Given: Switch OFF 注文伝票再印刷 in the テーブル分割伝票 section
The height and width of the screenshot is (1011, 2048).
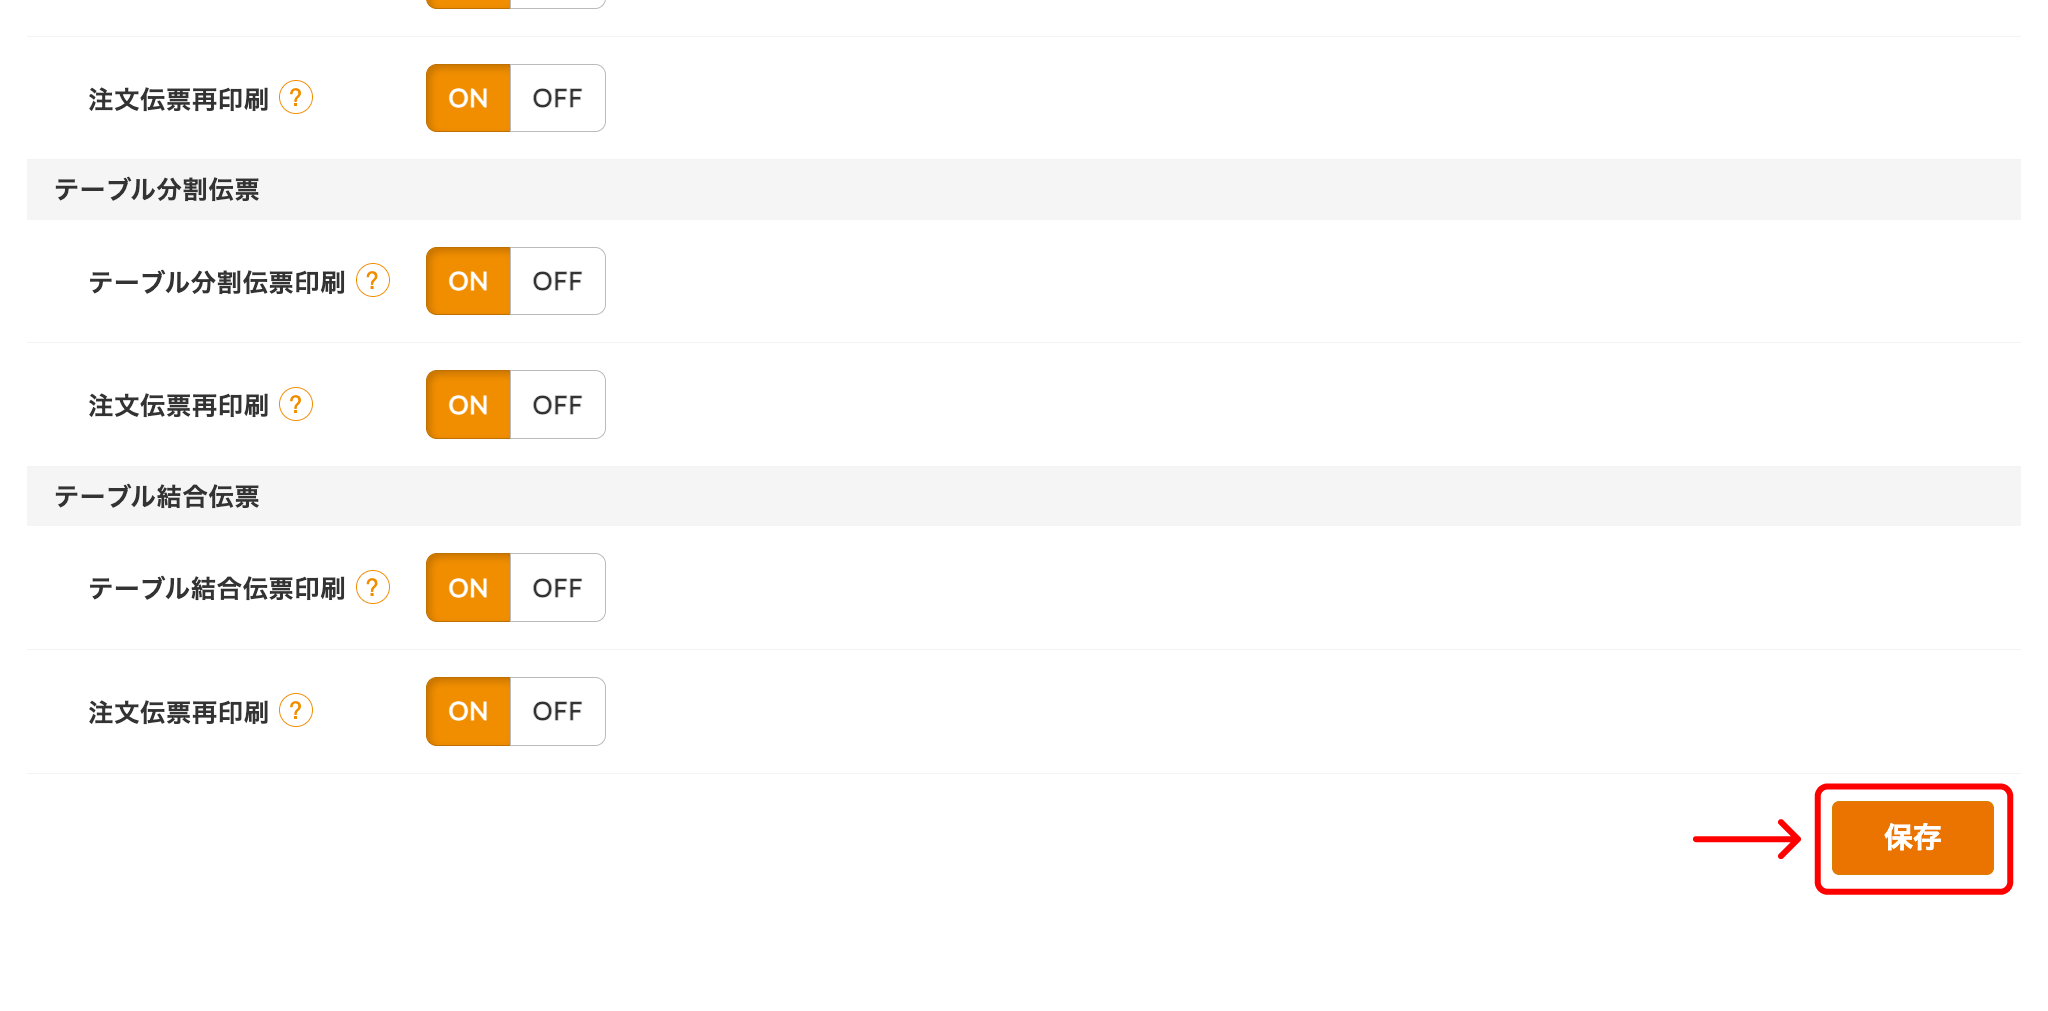Looking at the screenshot, I should [x=557, y=405].
